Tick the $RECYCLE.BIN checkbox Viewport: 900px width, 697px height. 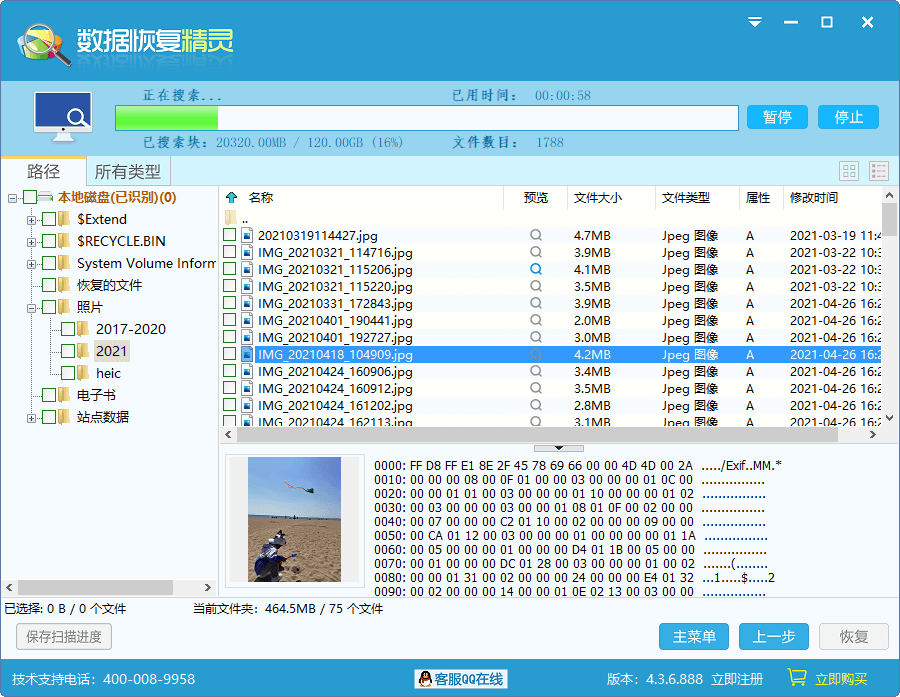pyautogui.click(x=49, y=241)
